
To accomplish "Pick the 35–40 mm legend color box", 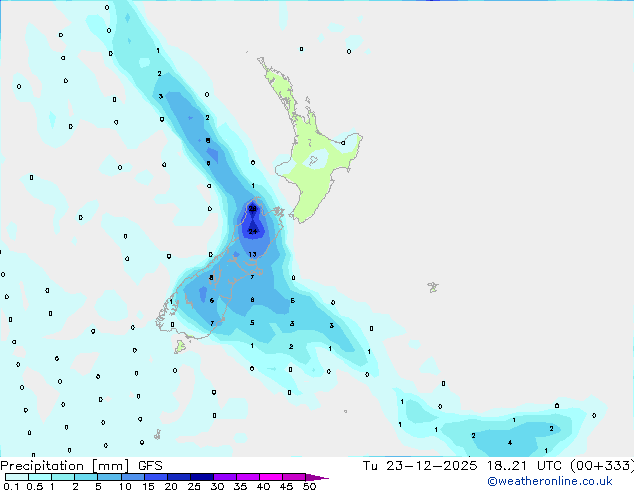I will click(248, 477).
